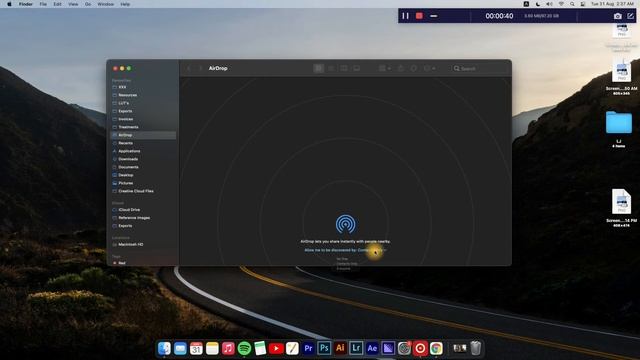Viewport: 640px width, 360px height.
Task: Switch to list view in Finder toolbar
Action: pos(331,68)
